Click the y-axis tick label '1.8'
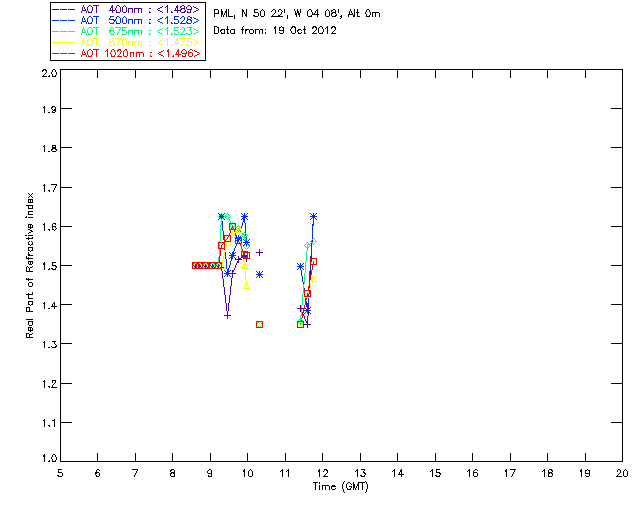Image resolution: width=640 pixels, height=512 pixels. pyautogui.click(x=49, y=148)
